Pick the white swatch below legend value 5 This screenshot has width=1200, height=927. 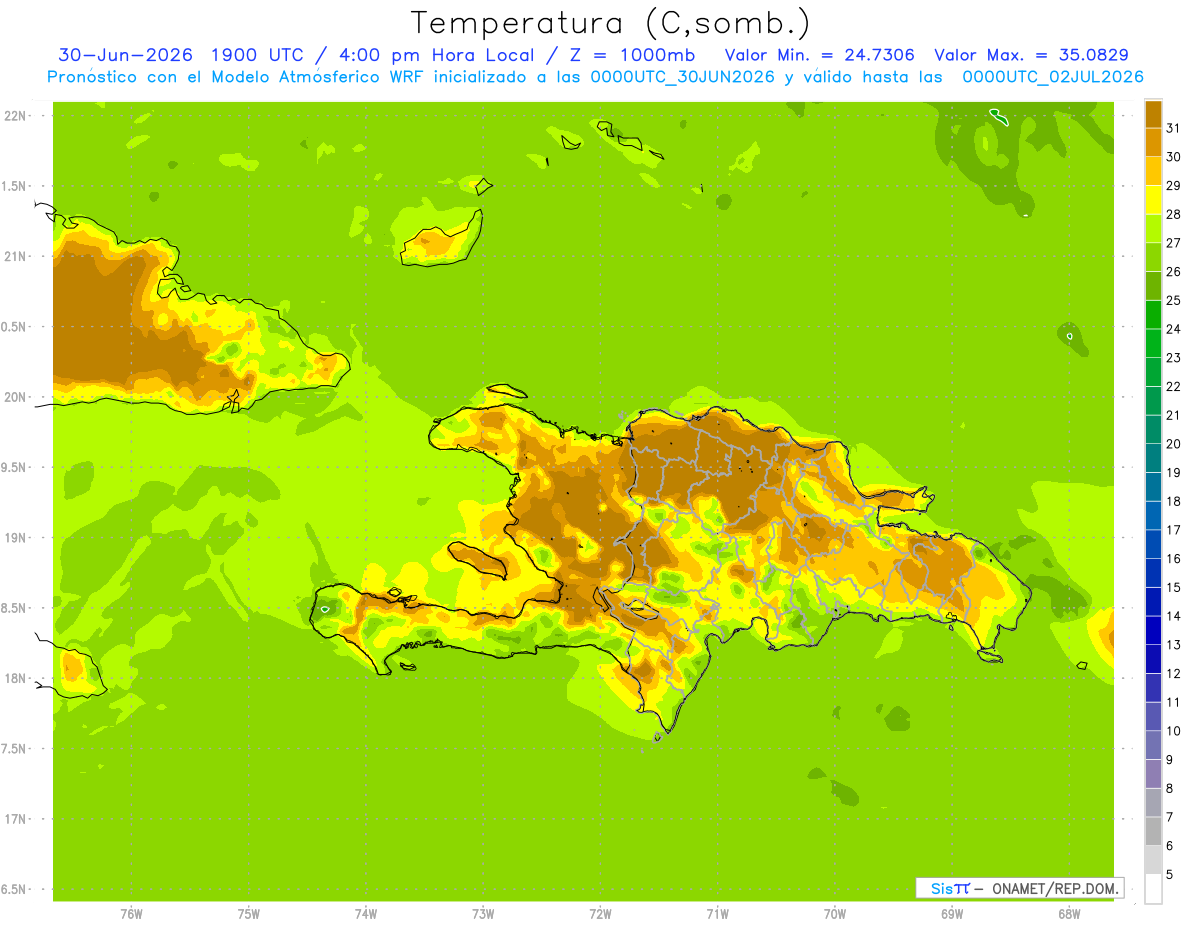pyautogui.click(x=1153, y=889)
